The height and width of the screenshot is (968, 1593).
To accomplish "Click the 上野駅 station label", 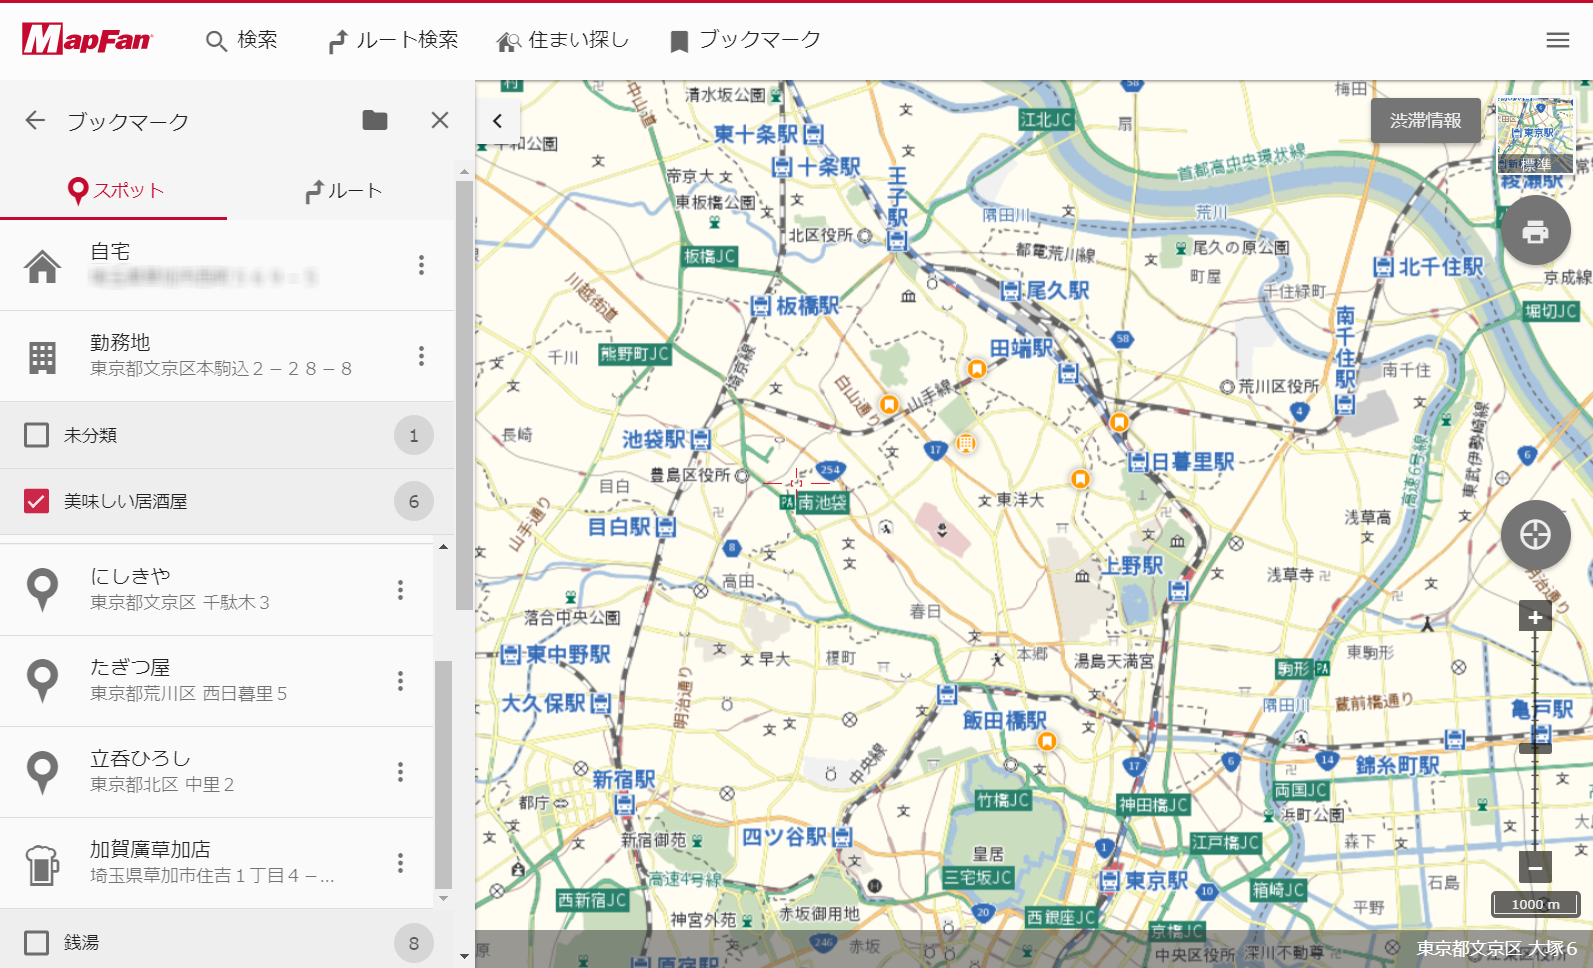I will click(x=1132, y=565).
